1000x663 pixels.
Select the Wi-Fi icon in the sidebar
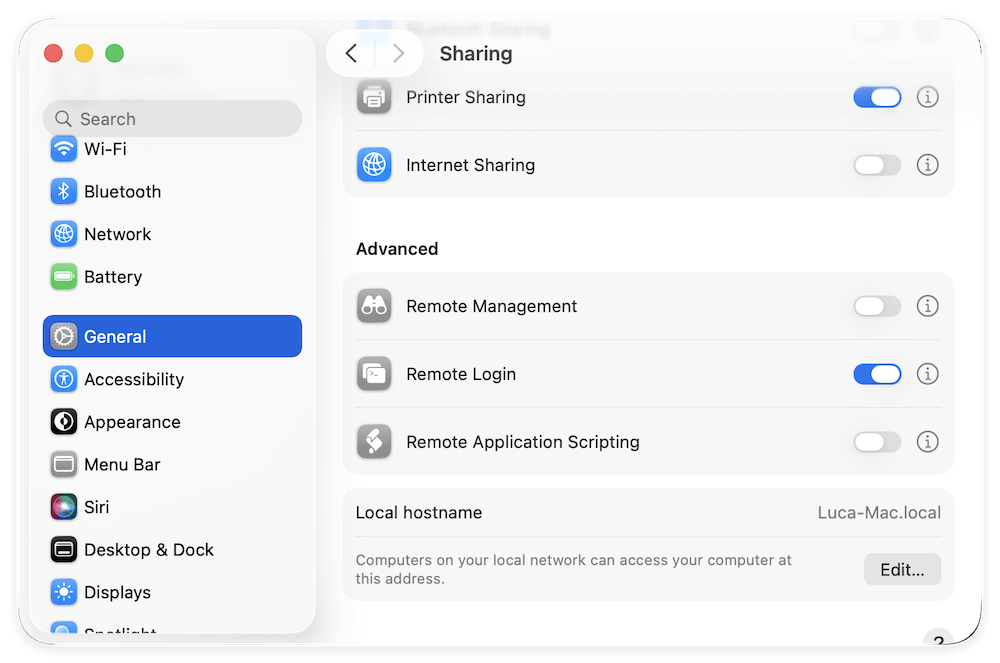click(63, 149)
